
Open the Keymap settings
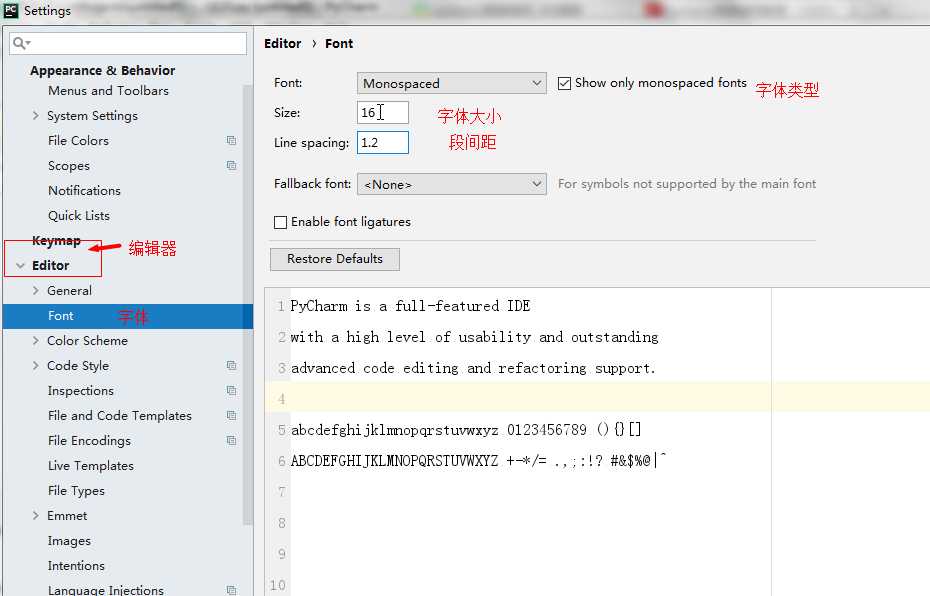coord(56,241)
